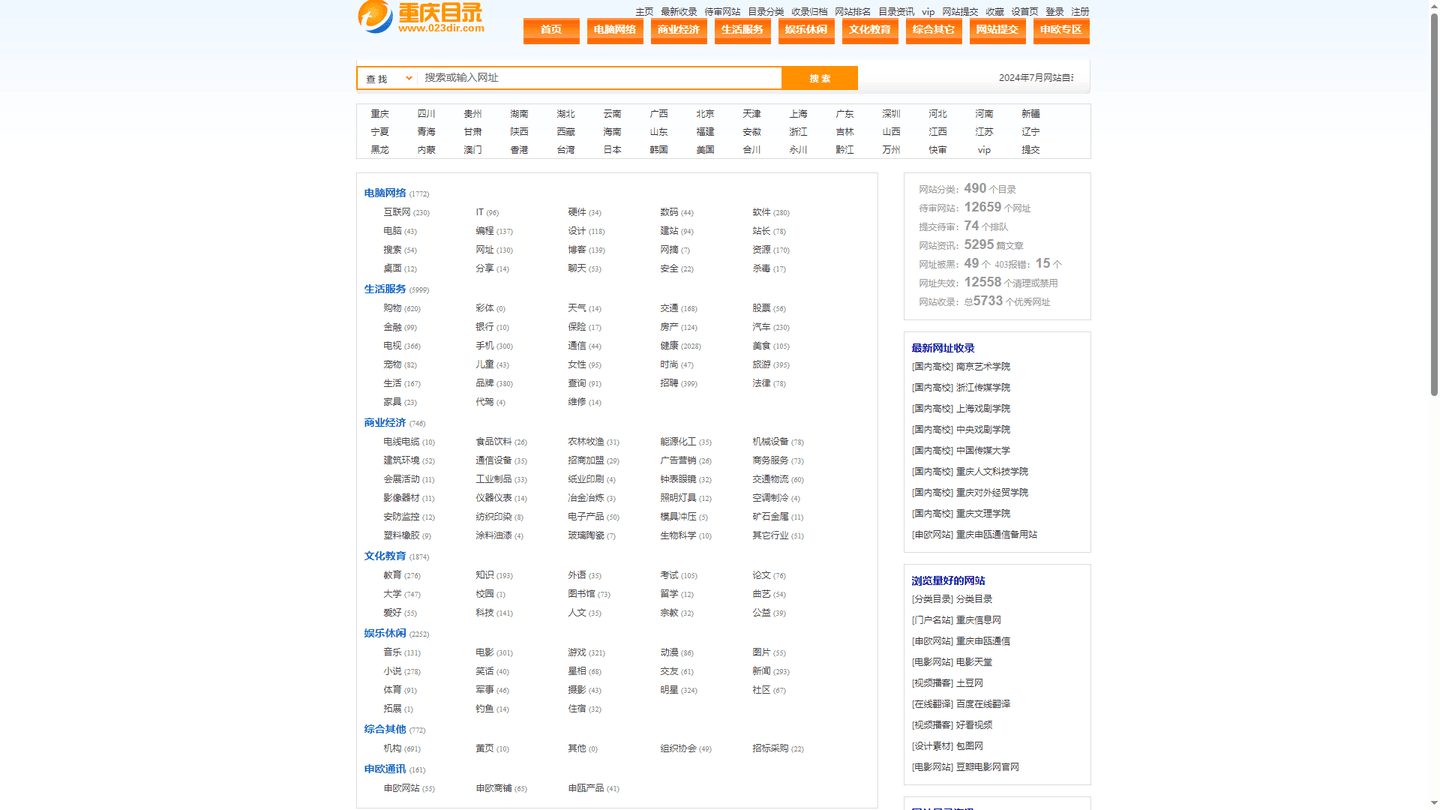Open the 申欧通讯 blue category heading
The width and height of the screenshot is (1440, 810).
coord(385,769)
